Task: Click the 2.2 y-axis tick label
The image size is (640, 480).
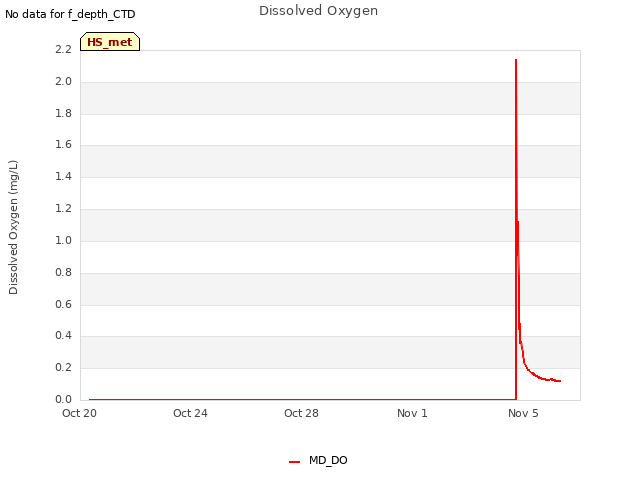Action: click(x=63, y=49)
